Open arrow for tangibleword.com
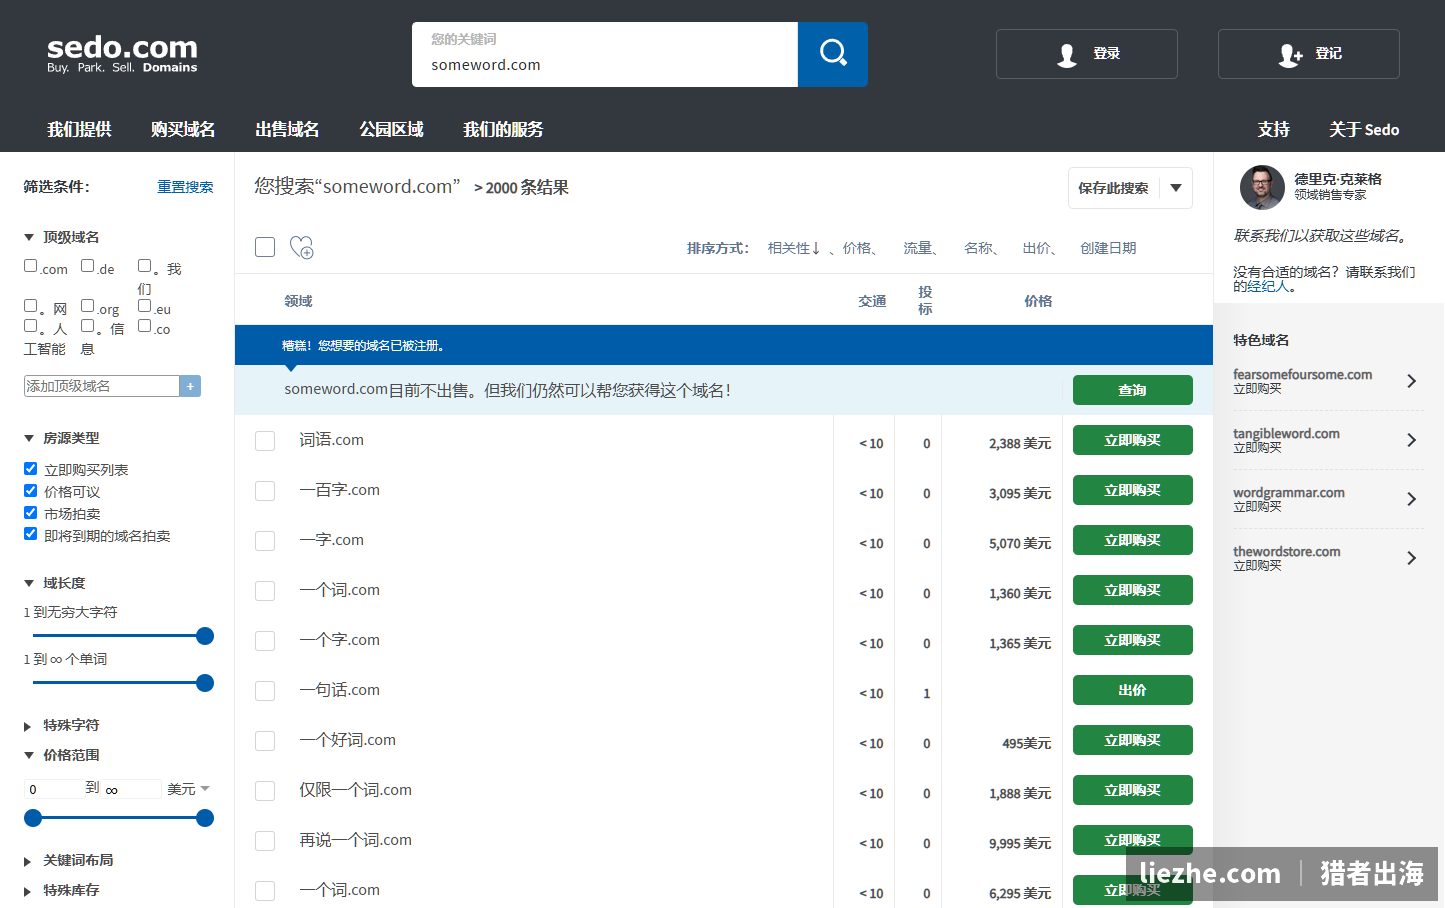This screenshot has height=908, width=1445. coord(1411,440)
